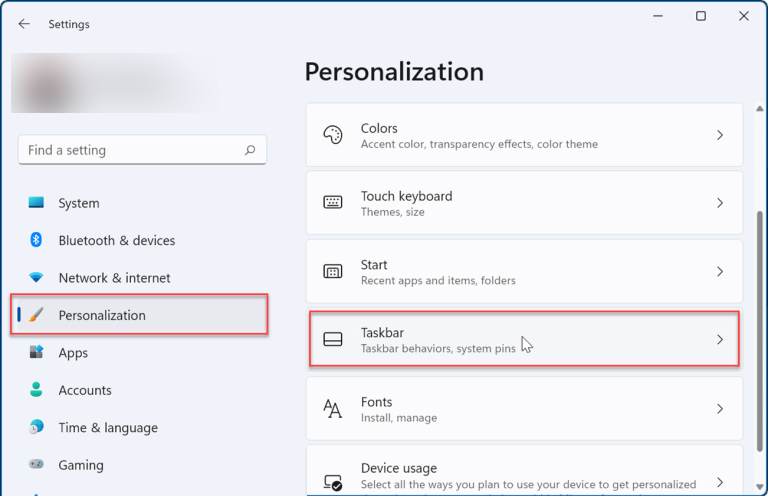Click the Find a setting field

click(142, 150)
